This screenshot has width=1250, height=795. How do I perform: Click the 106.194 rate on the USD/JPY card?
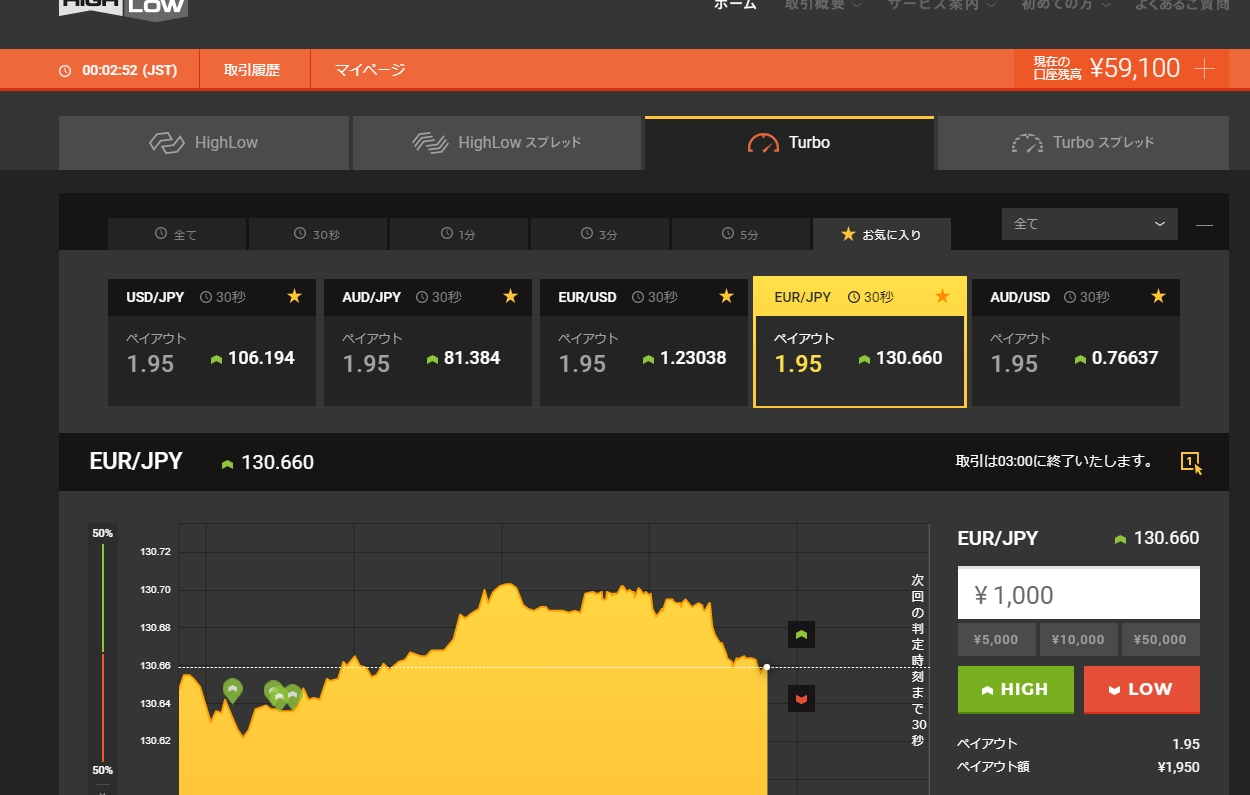(261, 358)
